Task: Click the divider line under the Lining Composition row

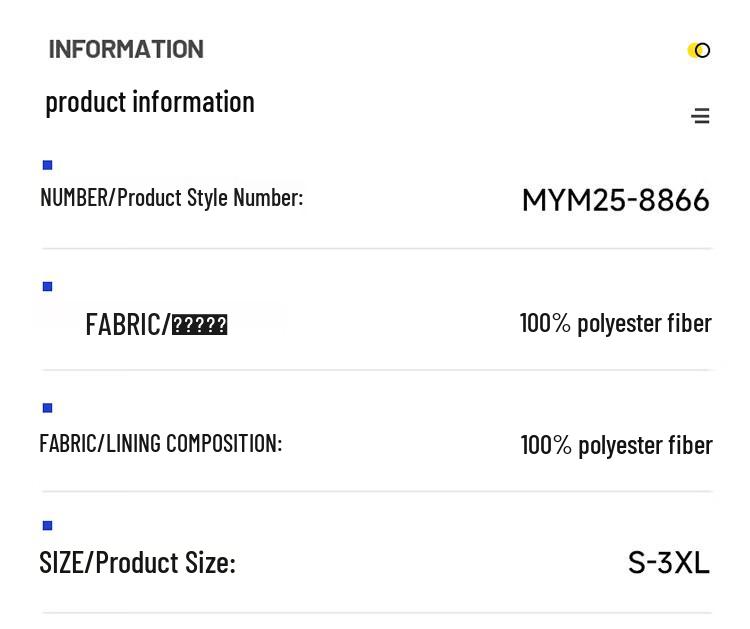Action: click(x=376, y=491)
